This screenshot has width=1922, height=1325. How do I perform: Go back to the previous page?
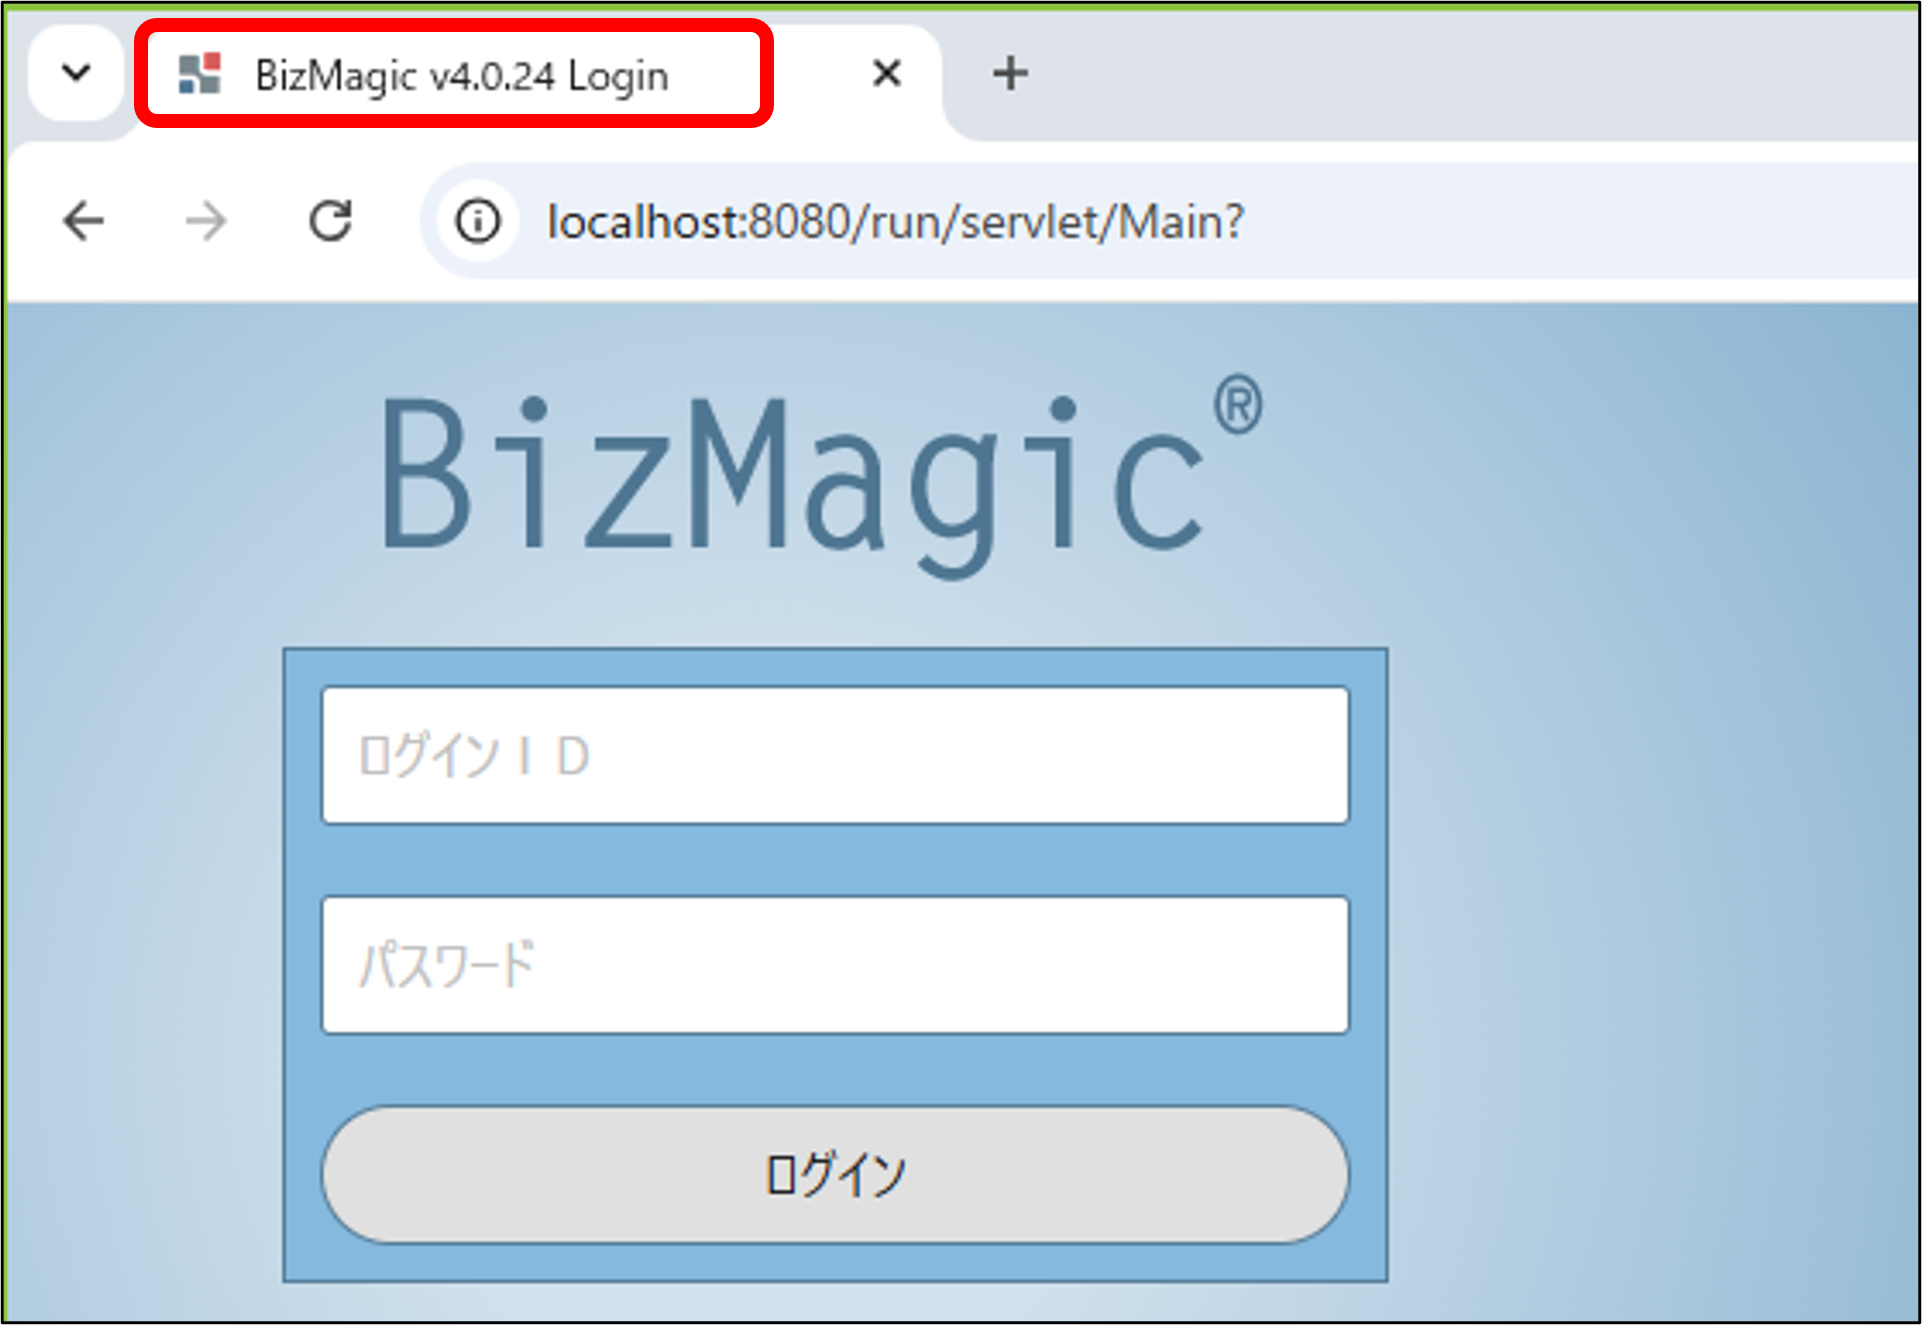[84, 221]
